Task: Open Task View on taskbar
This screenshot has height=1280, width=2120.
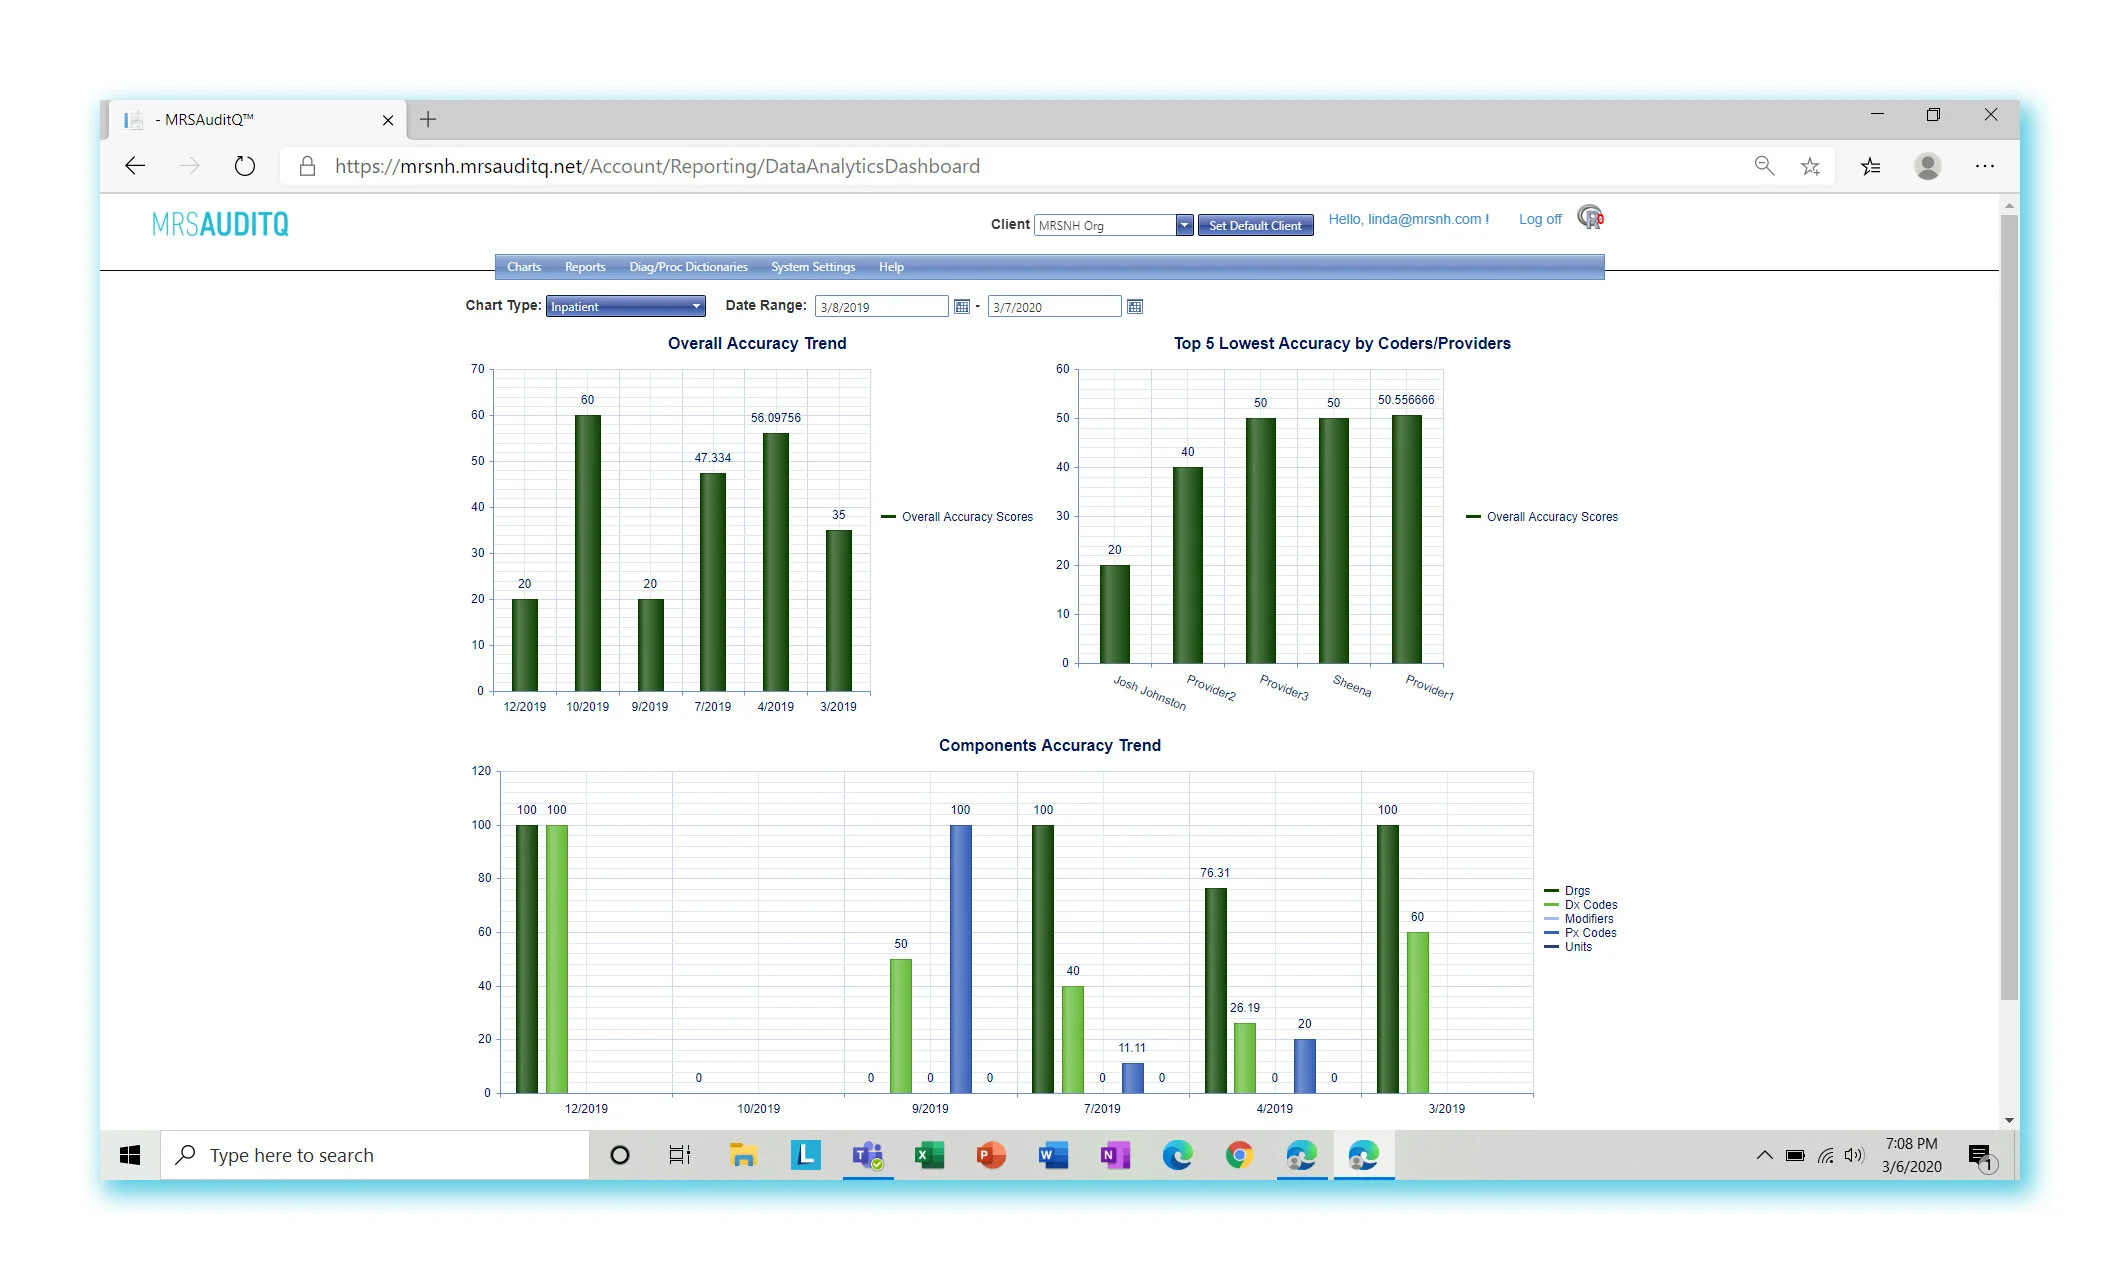Action: coord(680,1155)
